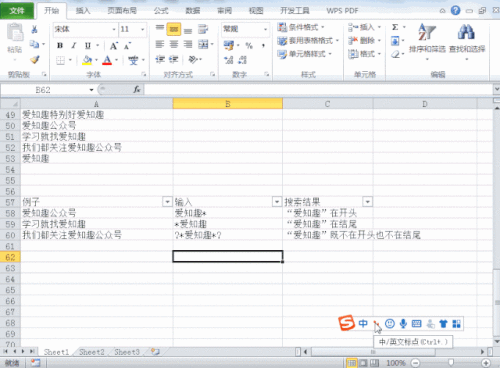Image resolution: width=500 pixels, height=368 pixels.
Task: Open the 文件 File tab
Action: pyautogui.click(x=17, y=11)
